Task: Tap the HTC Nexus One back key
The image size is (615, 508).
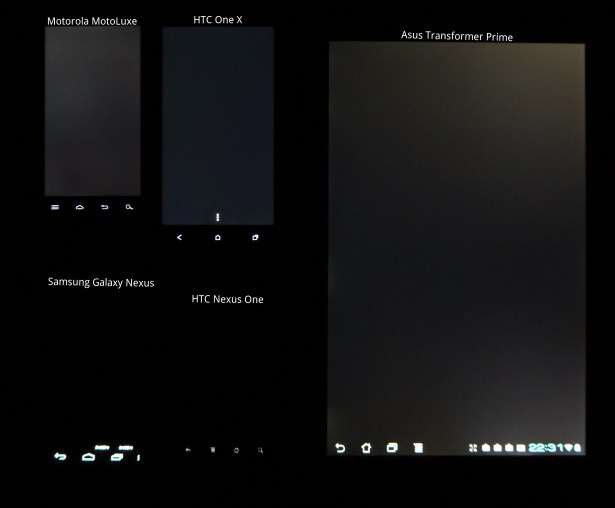Action: [x=188, y=450]
